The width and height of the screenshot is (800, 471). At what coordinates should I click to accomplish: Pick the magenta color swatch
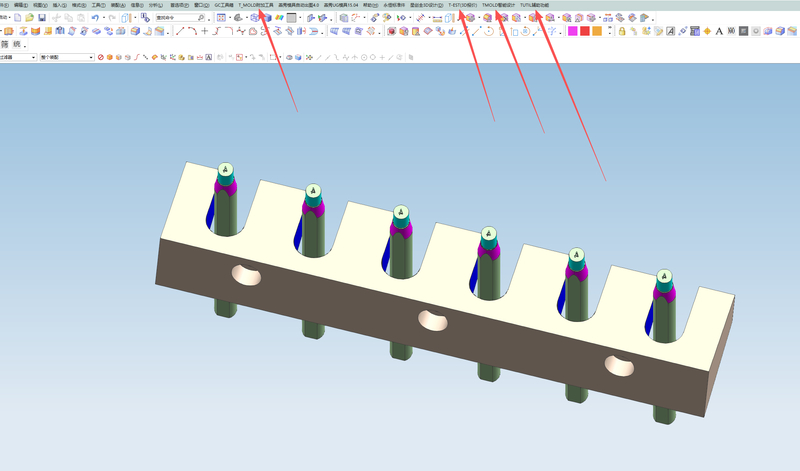pos(572,31)
